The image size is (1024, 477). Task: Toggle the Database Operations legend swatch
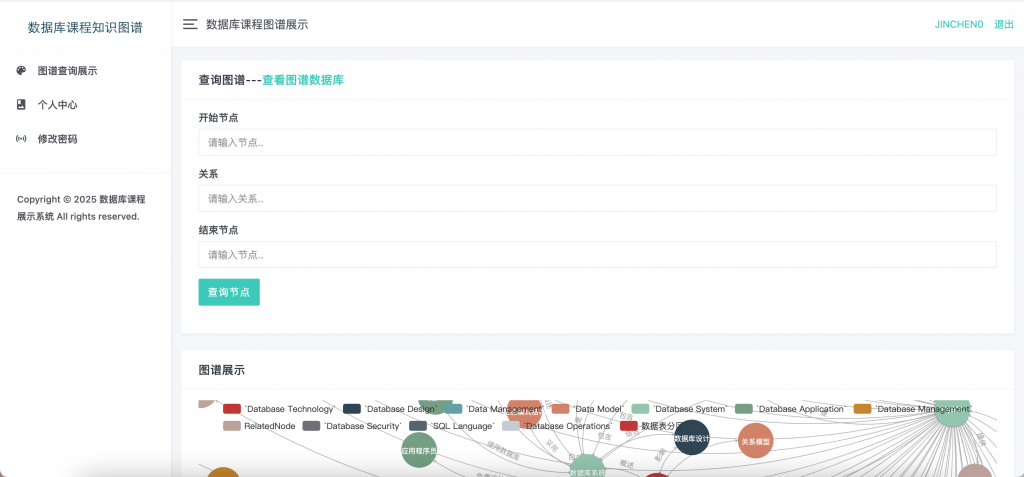[511, 426]
